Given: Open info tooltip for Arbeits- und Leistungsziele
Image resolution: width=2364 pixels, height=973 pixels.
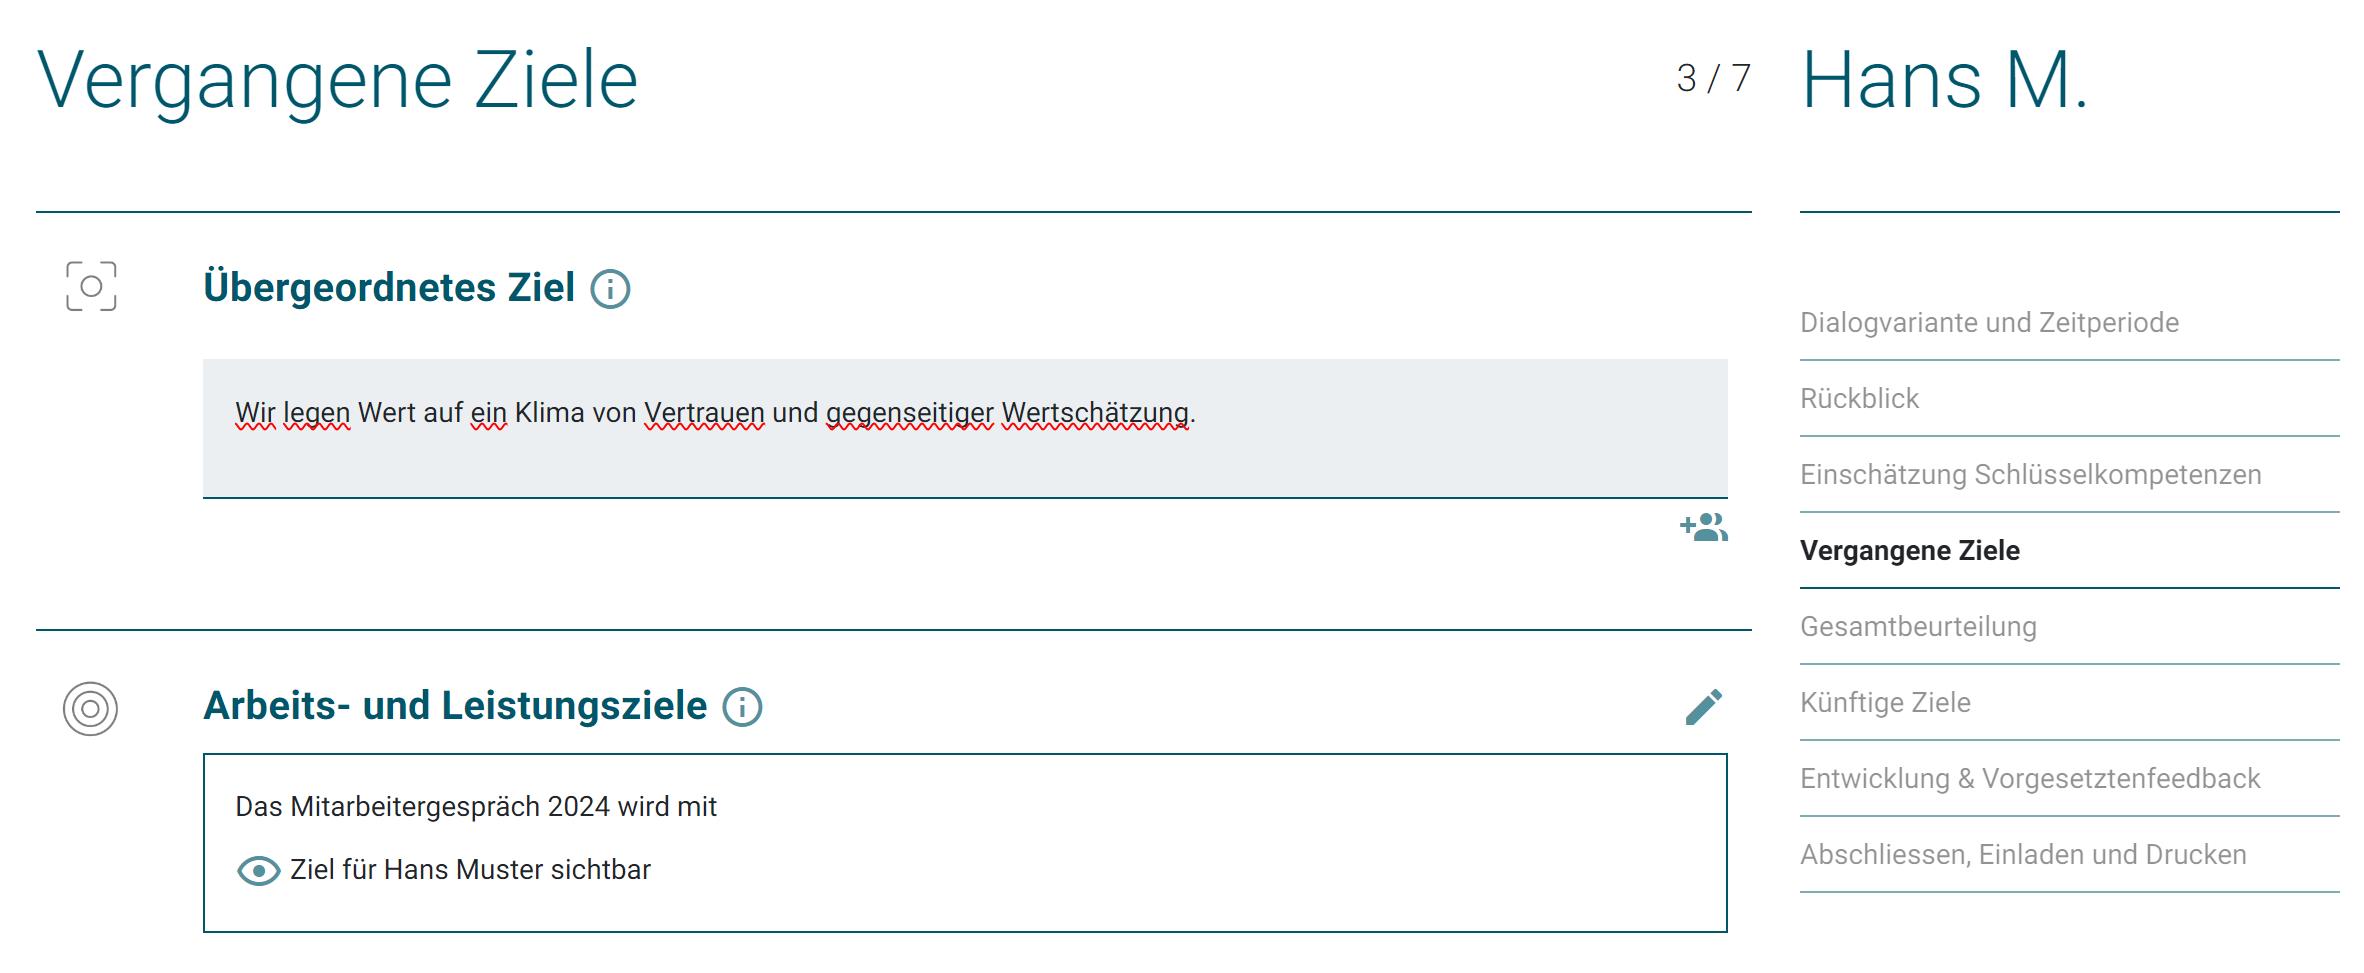Looking at the screenshot, I should tap(742, 707).
